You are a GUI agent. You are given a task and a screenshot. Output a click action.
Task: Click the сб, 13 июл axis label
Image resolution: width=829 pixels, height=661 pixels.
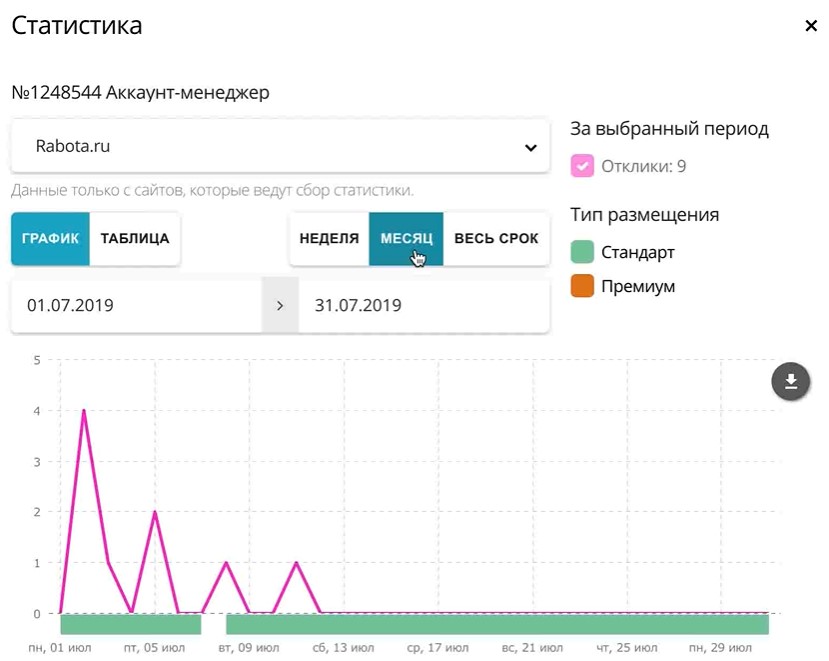click(343, 648)
